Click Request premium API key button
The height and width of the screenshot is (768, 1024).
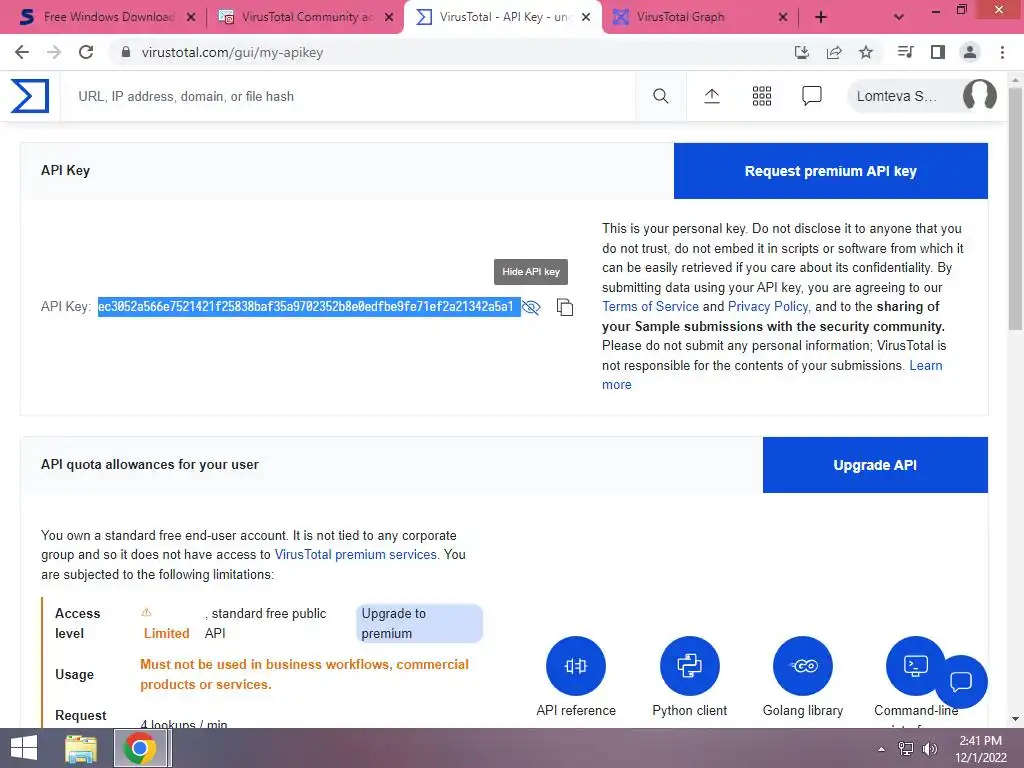click(831, 171)
